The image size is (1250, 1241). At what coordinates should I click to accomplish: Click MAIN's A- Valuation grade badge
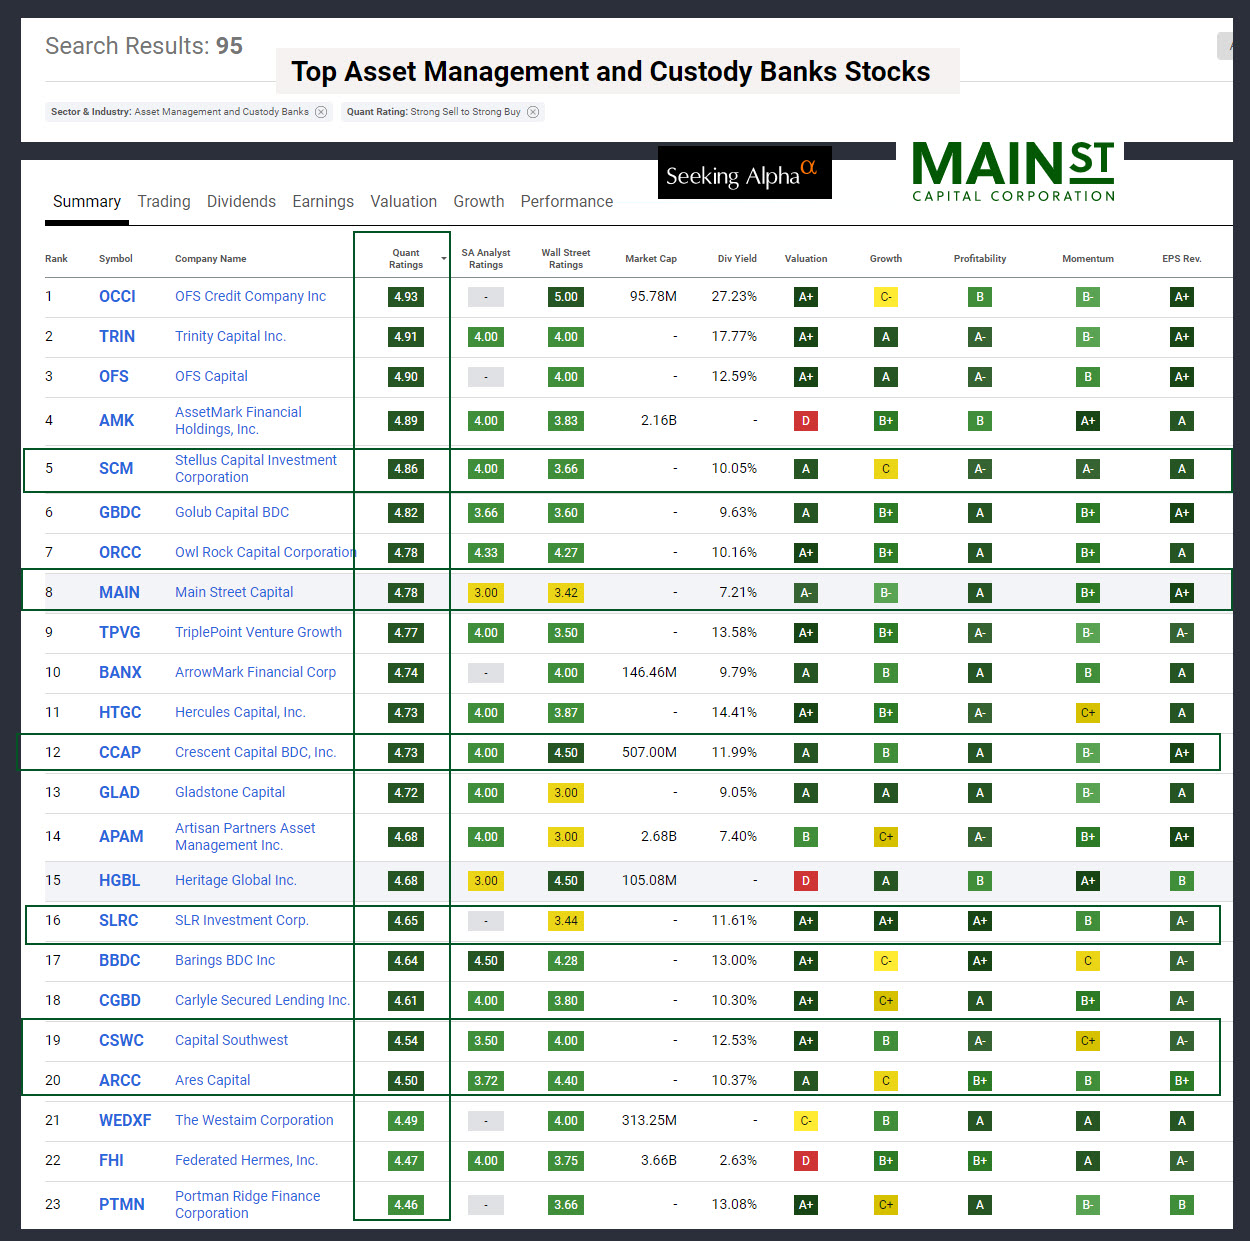pyautogui.click(x=806, y=592)
